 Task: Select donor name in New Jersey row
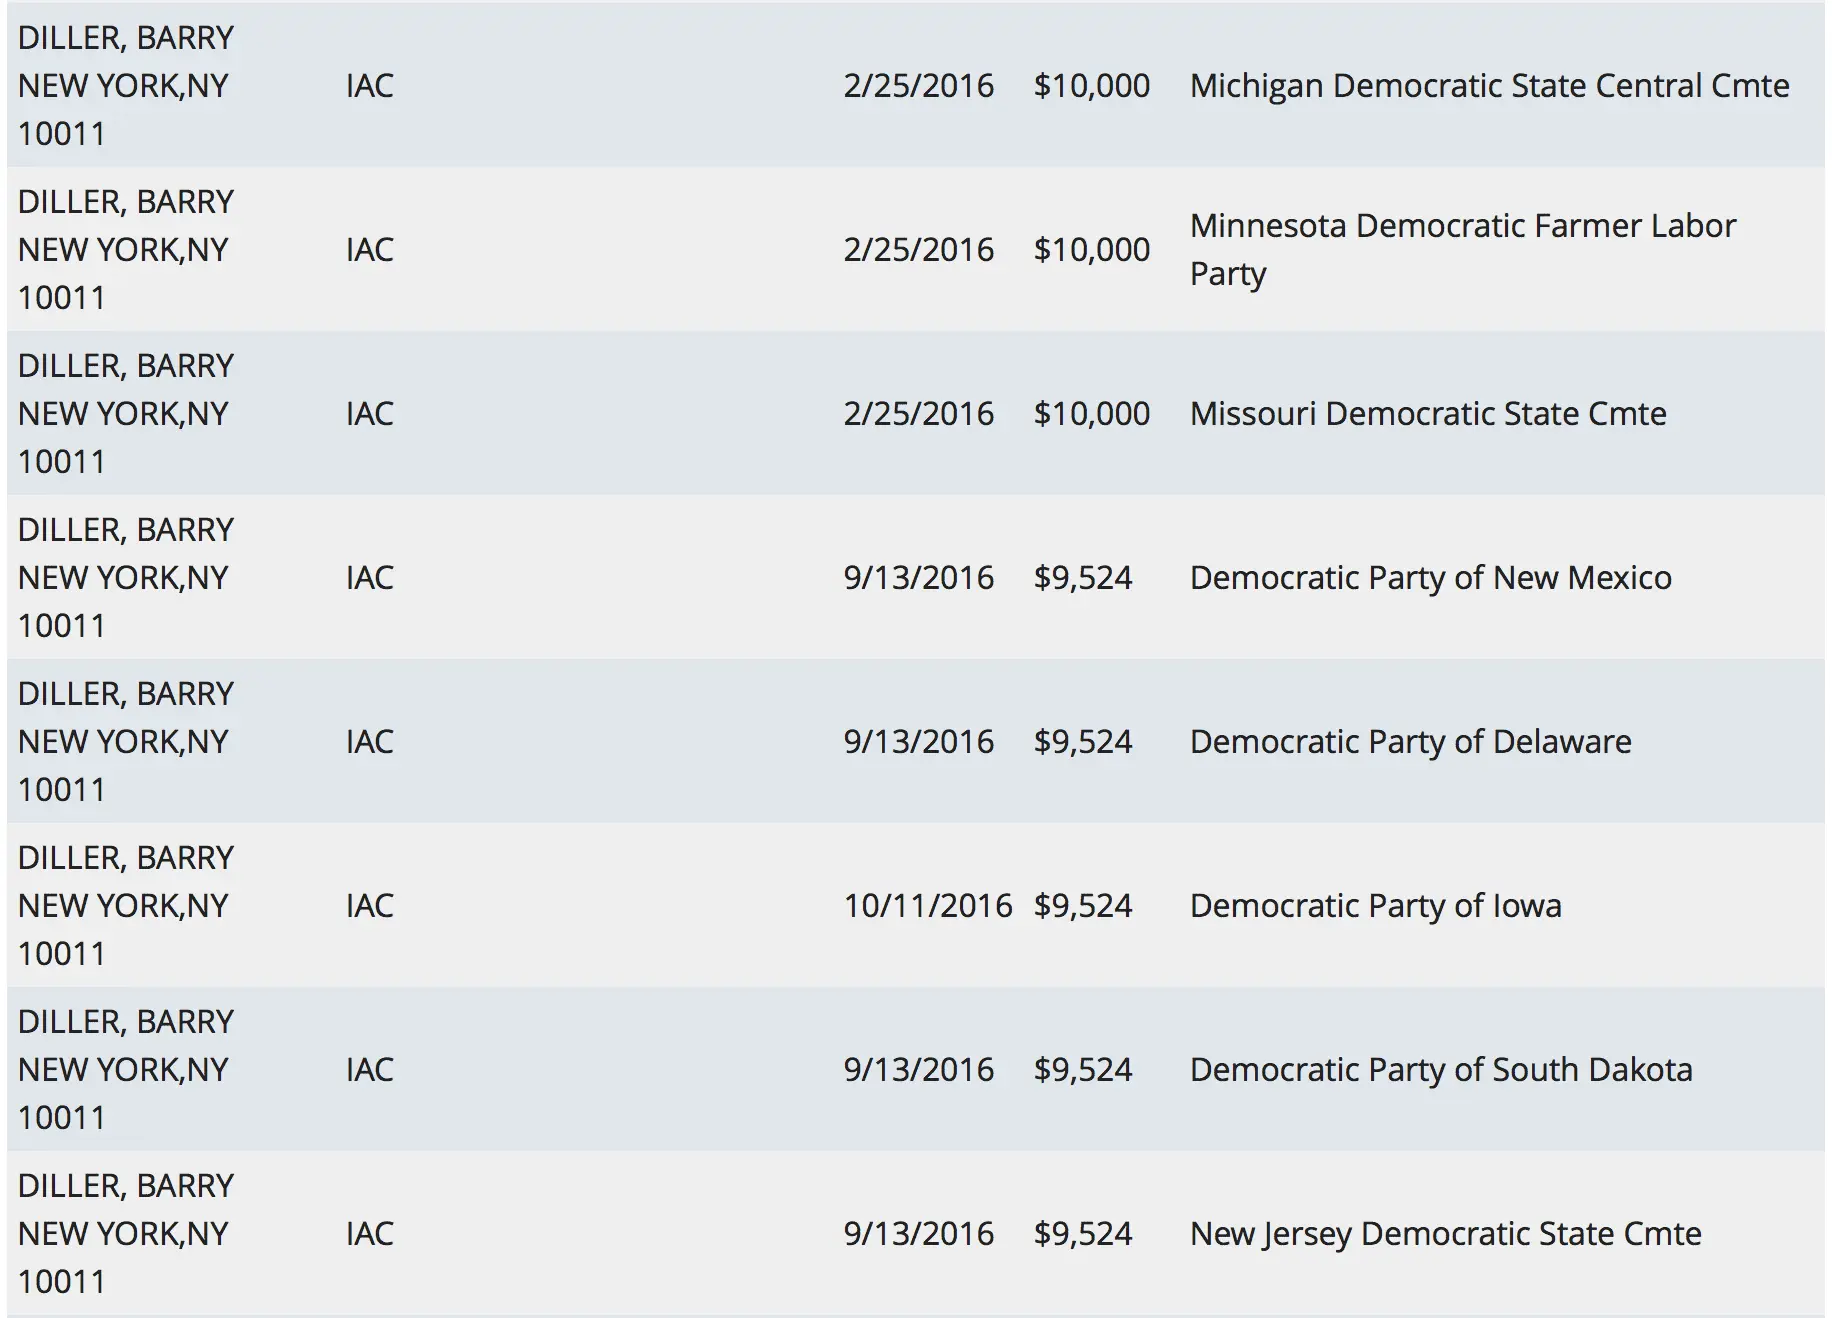pos(125,1186)
